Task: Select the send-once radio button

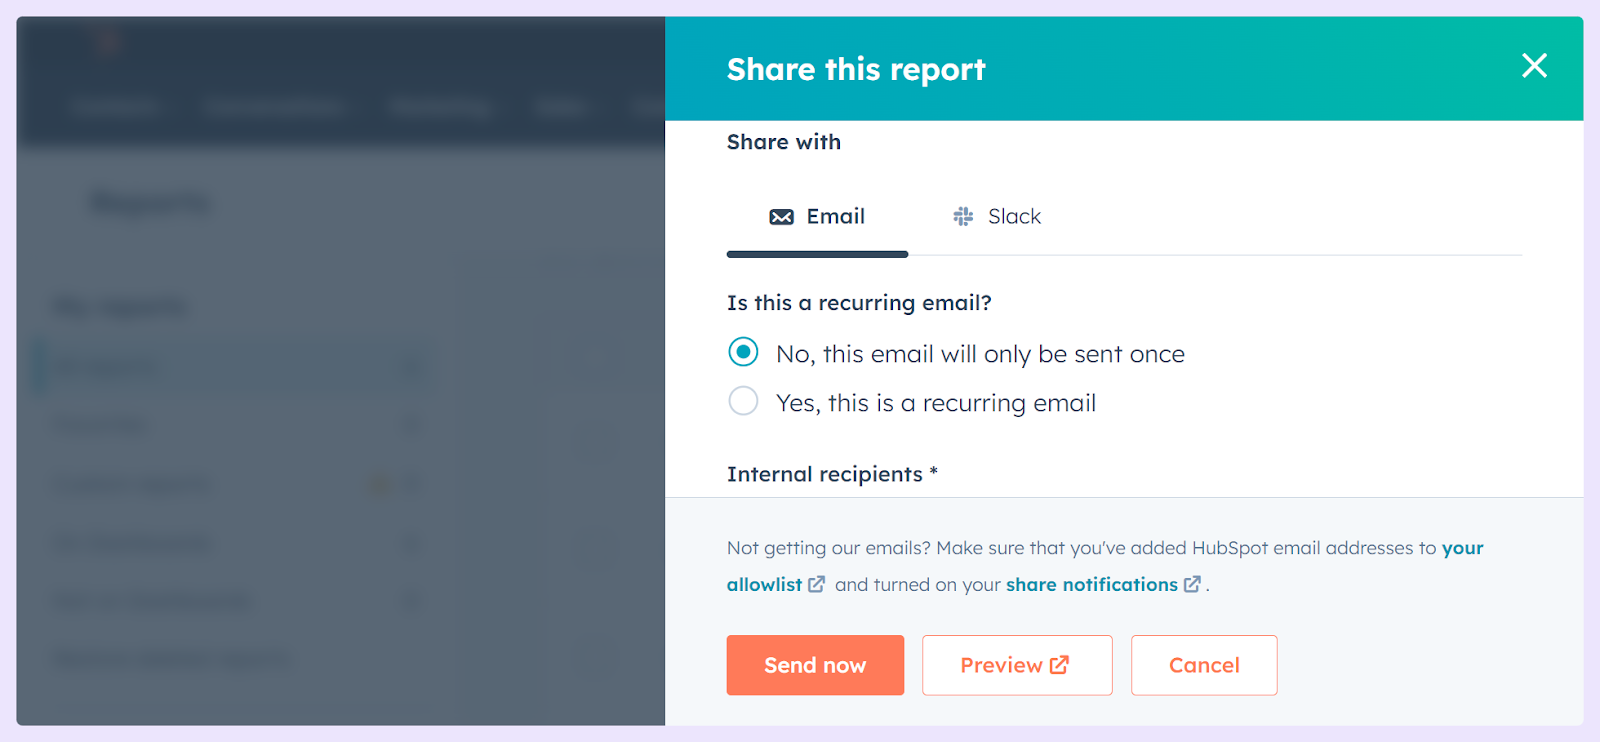Action: [743, 352]
